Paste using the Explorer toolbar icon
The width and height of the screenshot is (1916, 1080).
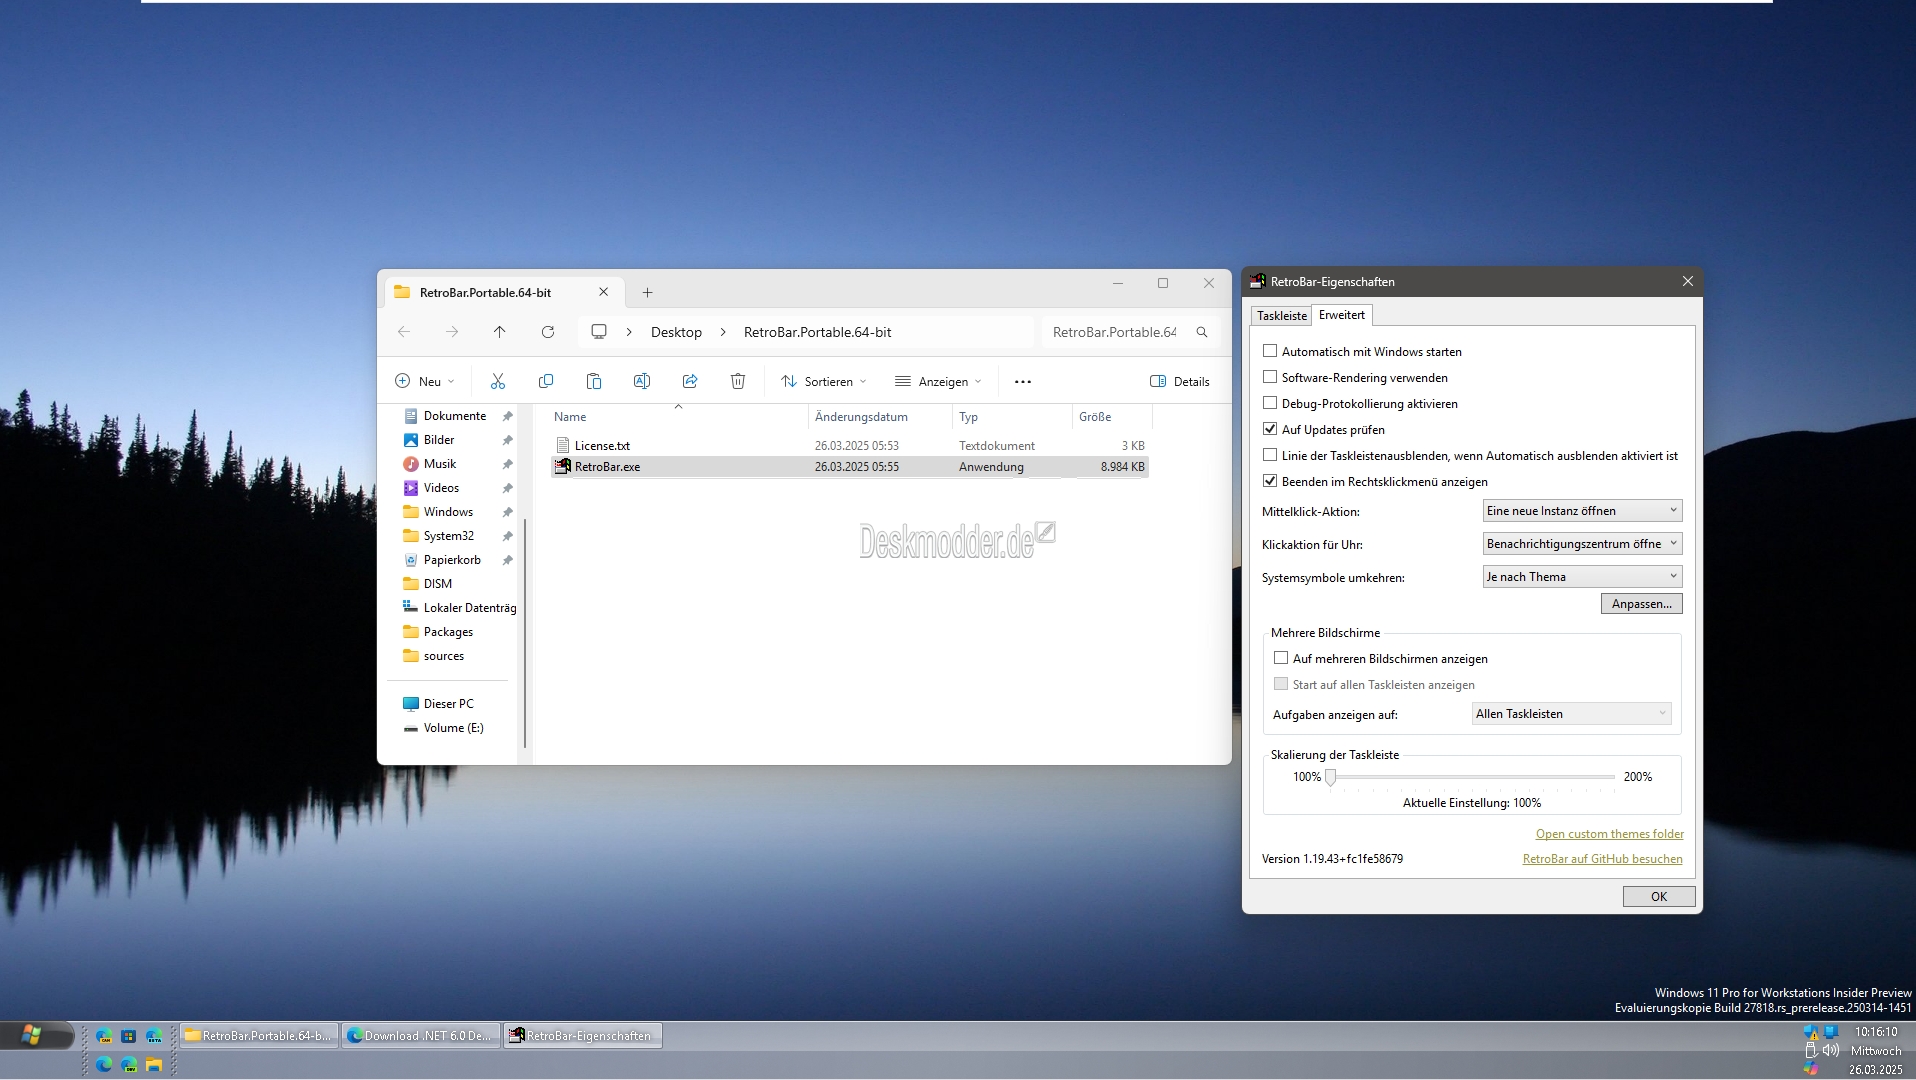594,381
